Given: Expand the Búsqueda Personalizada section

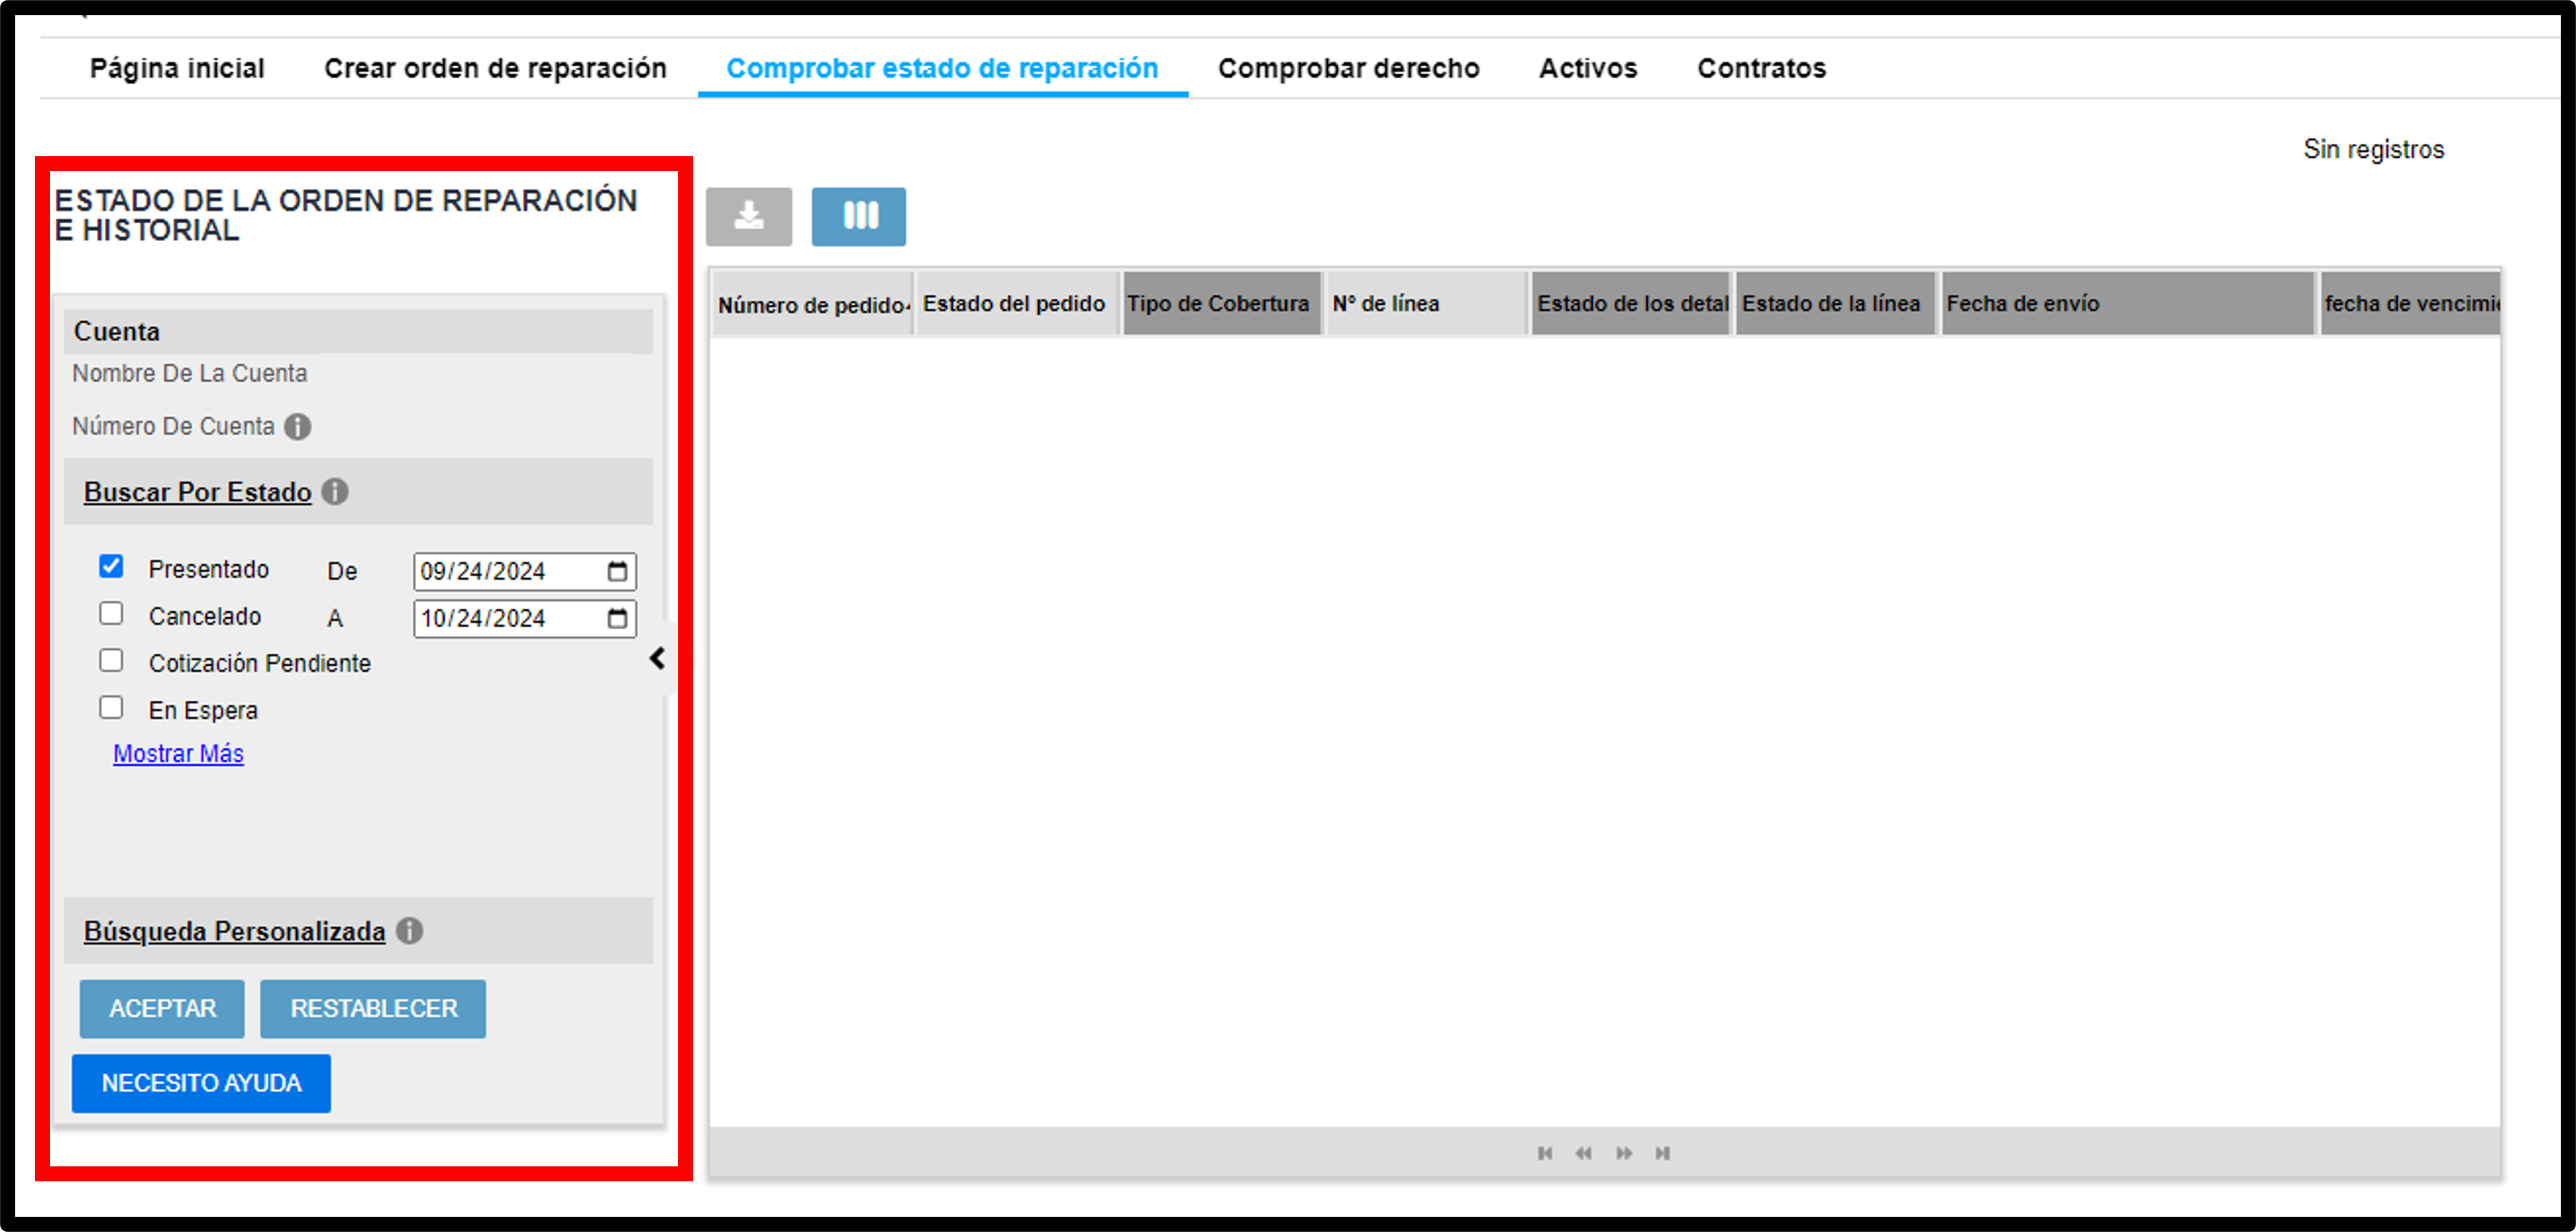Looking at the screenshot, I should [x=234, y=931].
